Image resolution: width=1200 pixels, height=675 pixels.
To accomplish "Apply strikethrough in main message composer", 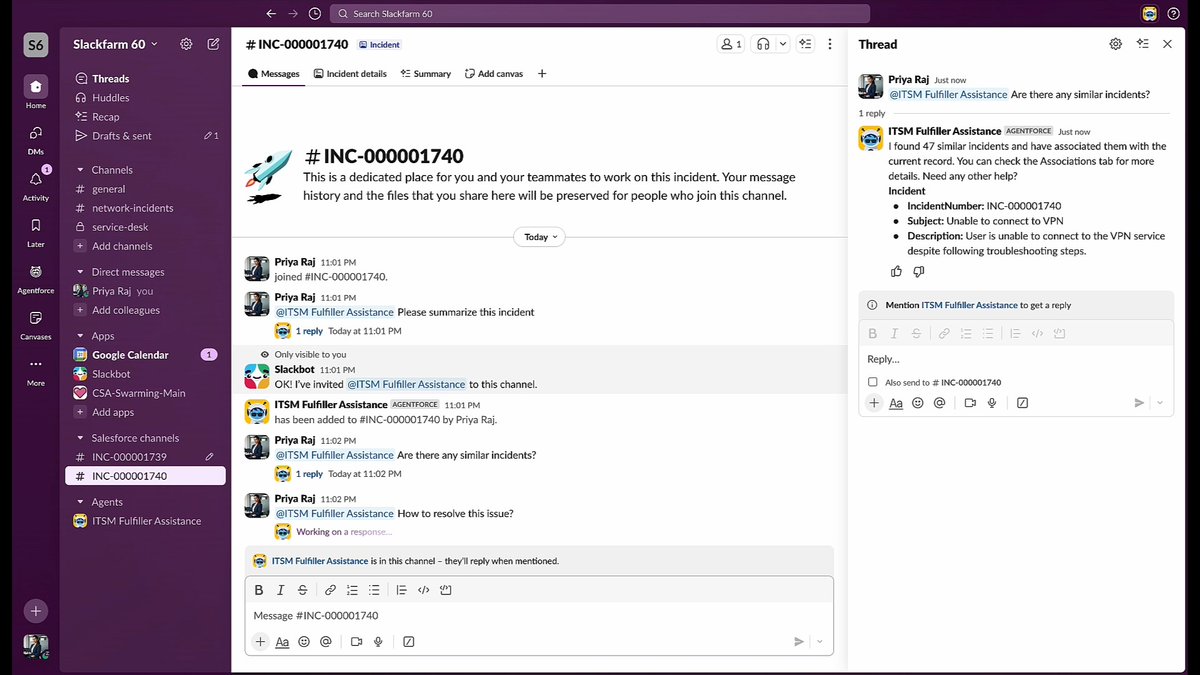I will [303, 590].
